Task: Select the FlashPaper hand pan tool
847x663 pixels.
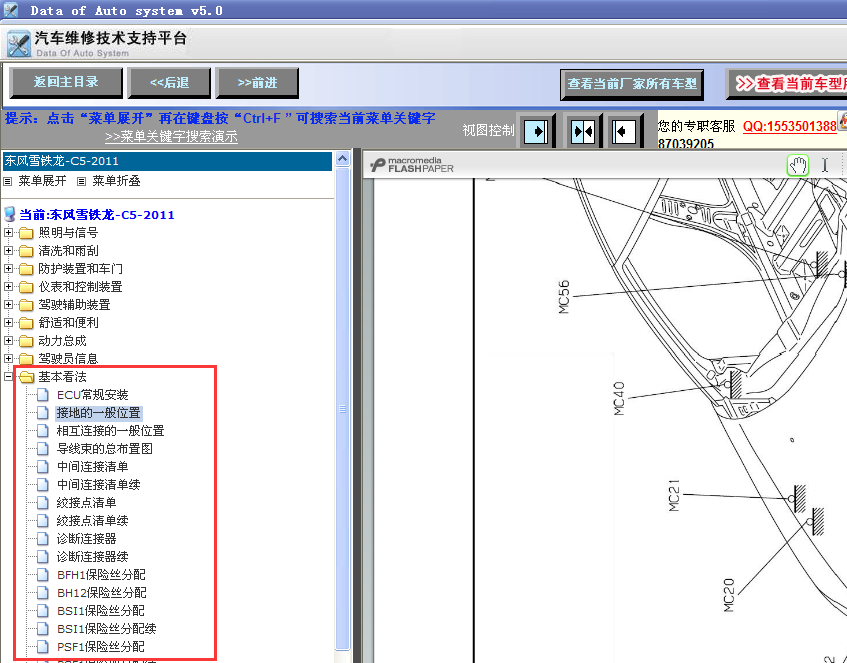Action: tap(797, 165)
